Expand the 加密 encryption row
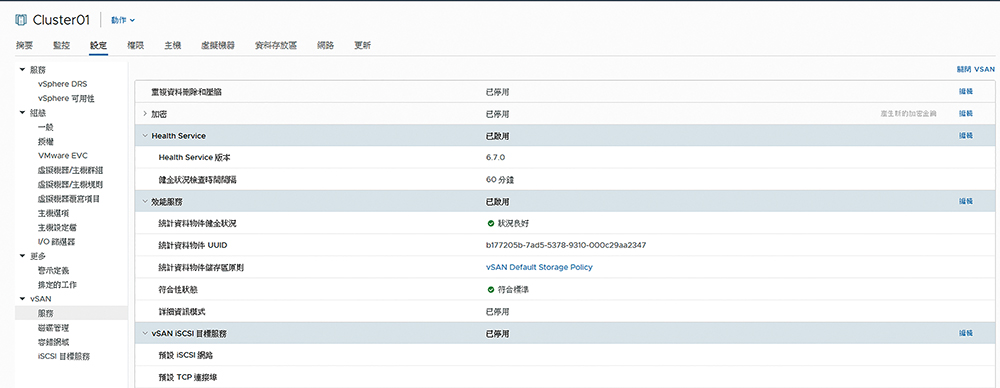 [145, 114]
